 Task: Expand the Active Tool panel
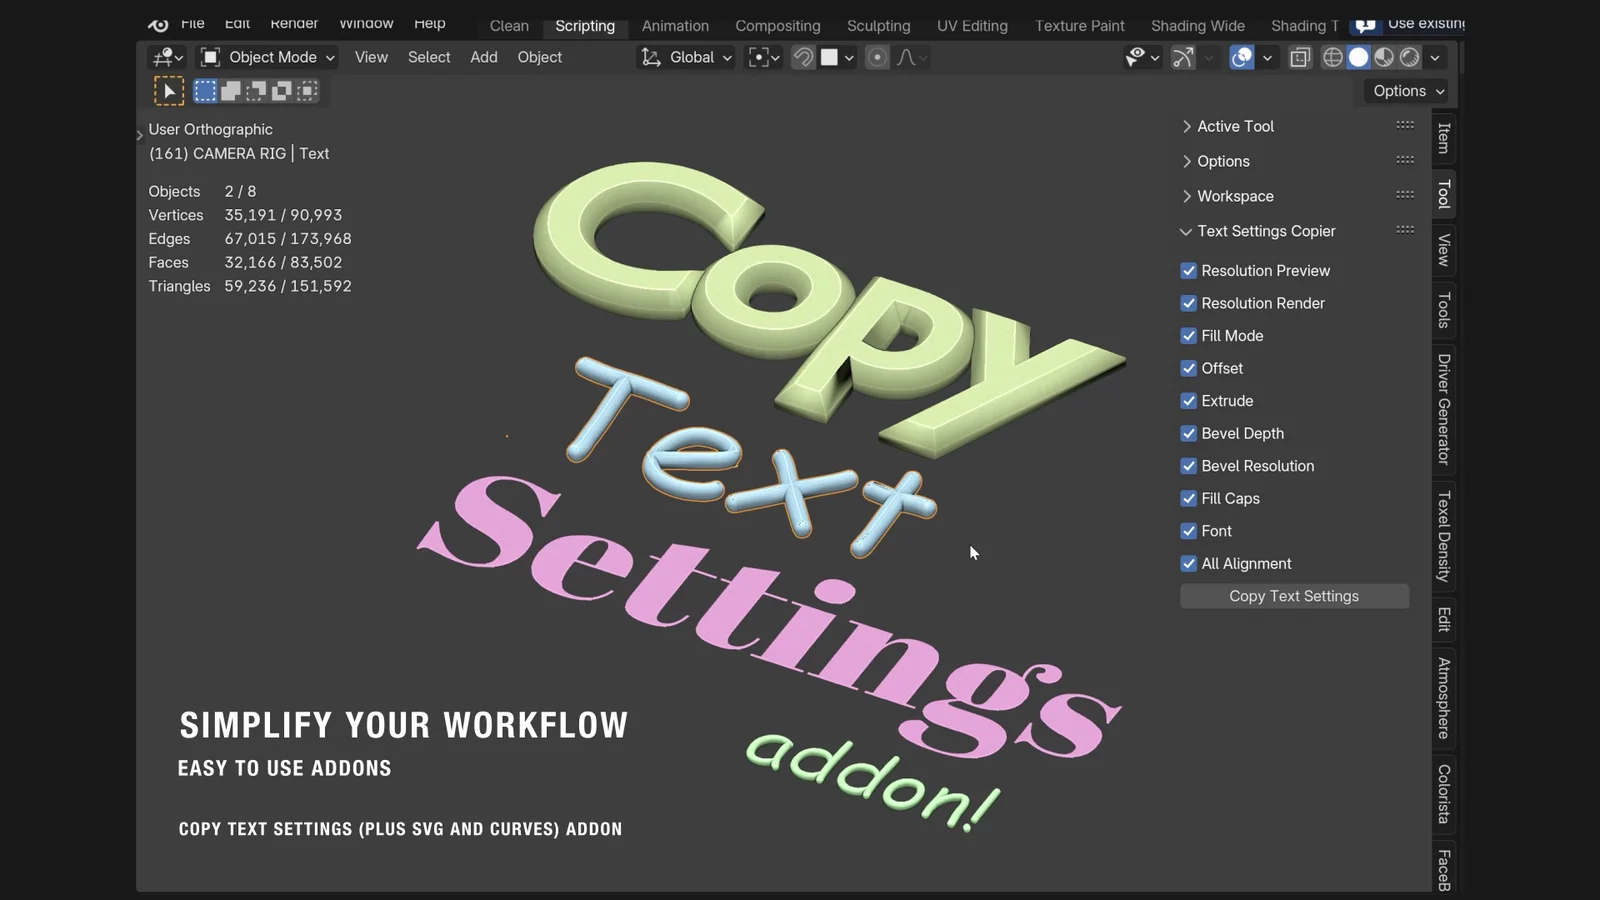coord(1236,126)
